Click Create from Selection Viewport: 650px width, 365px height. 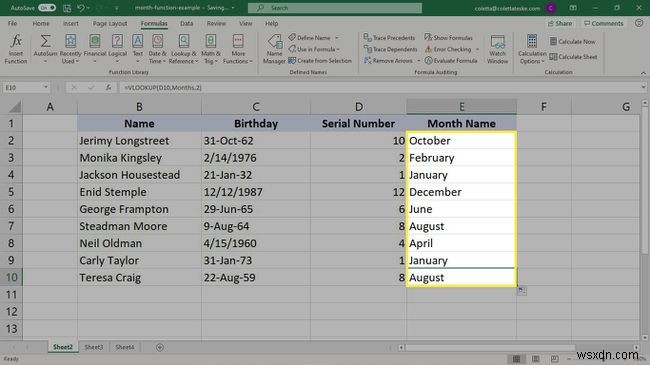(x=320, y=61)
